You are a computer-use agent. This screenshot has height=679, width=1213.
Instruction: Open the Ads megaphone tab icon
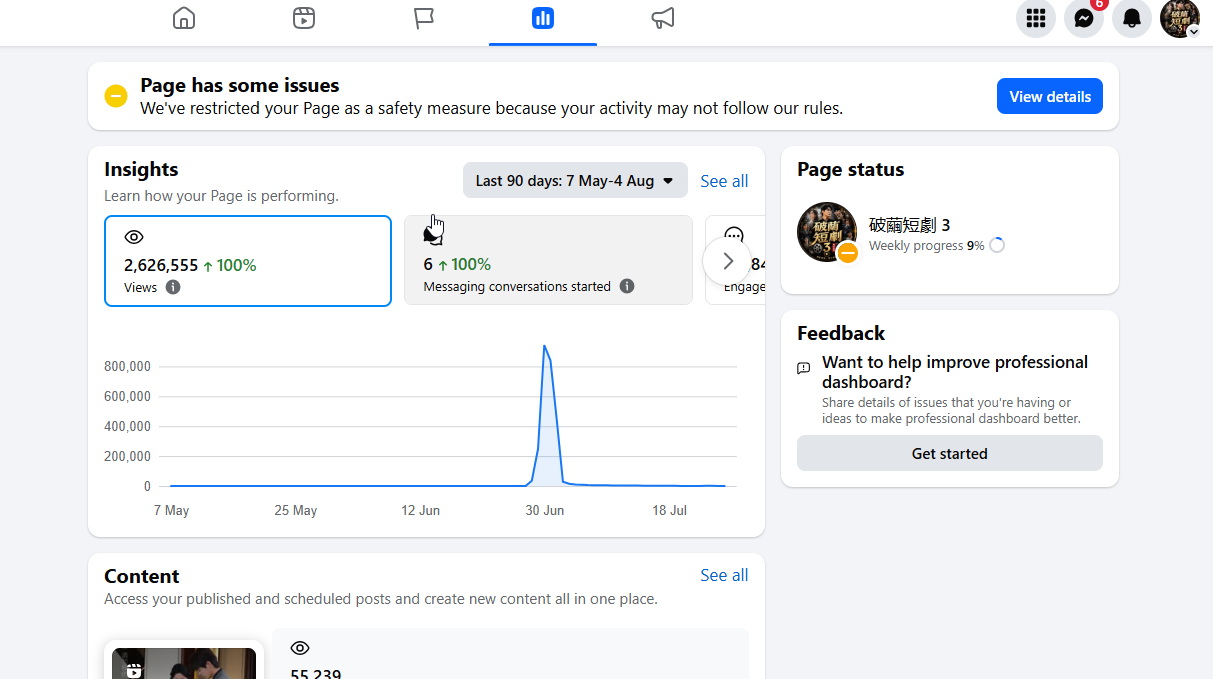[x=663, y=18]
